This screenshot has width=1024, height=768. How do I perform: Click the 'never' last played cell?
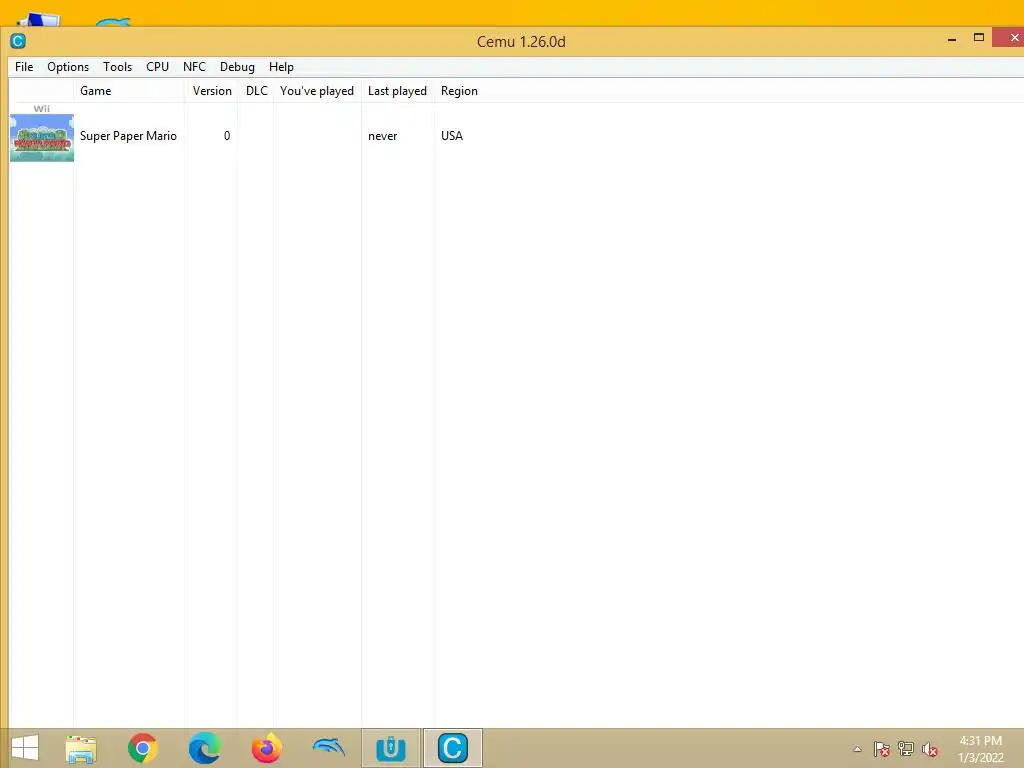tap(383, 136)
